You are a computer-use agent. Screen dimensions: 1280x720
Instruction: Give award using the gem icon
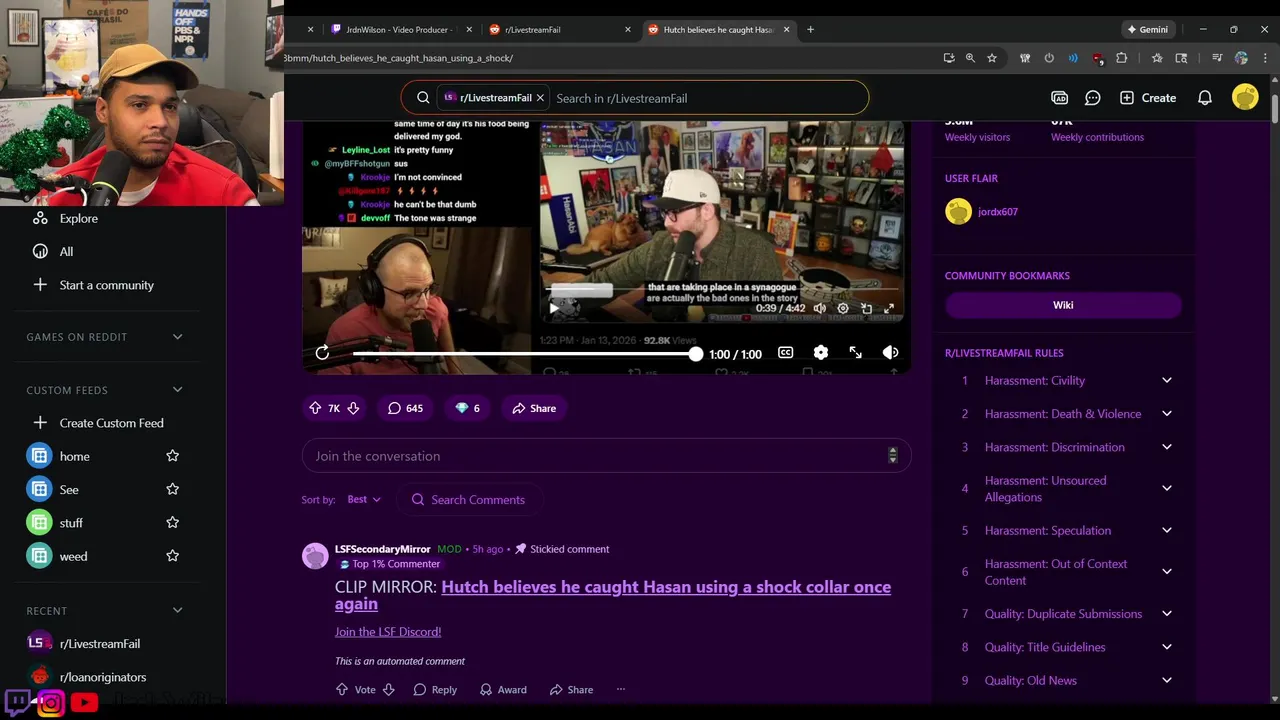coord(467,408)
